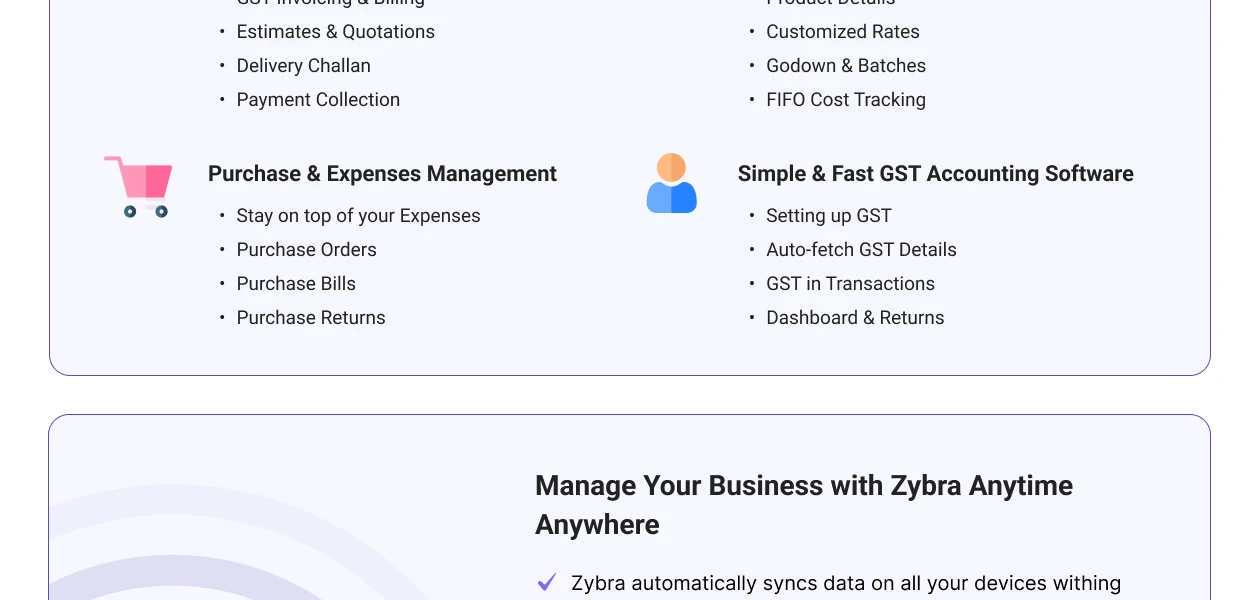1260x600 pixels.
Task: Click Godown & Batches item
Action: click(845, 66)
